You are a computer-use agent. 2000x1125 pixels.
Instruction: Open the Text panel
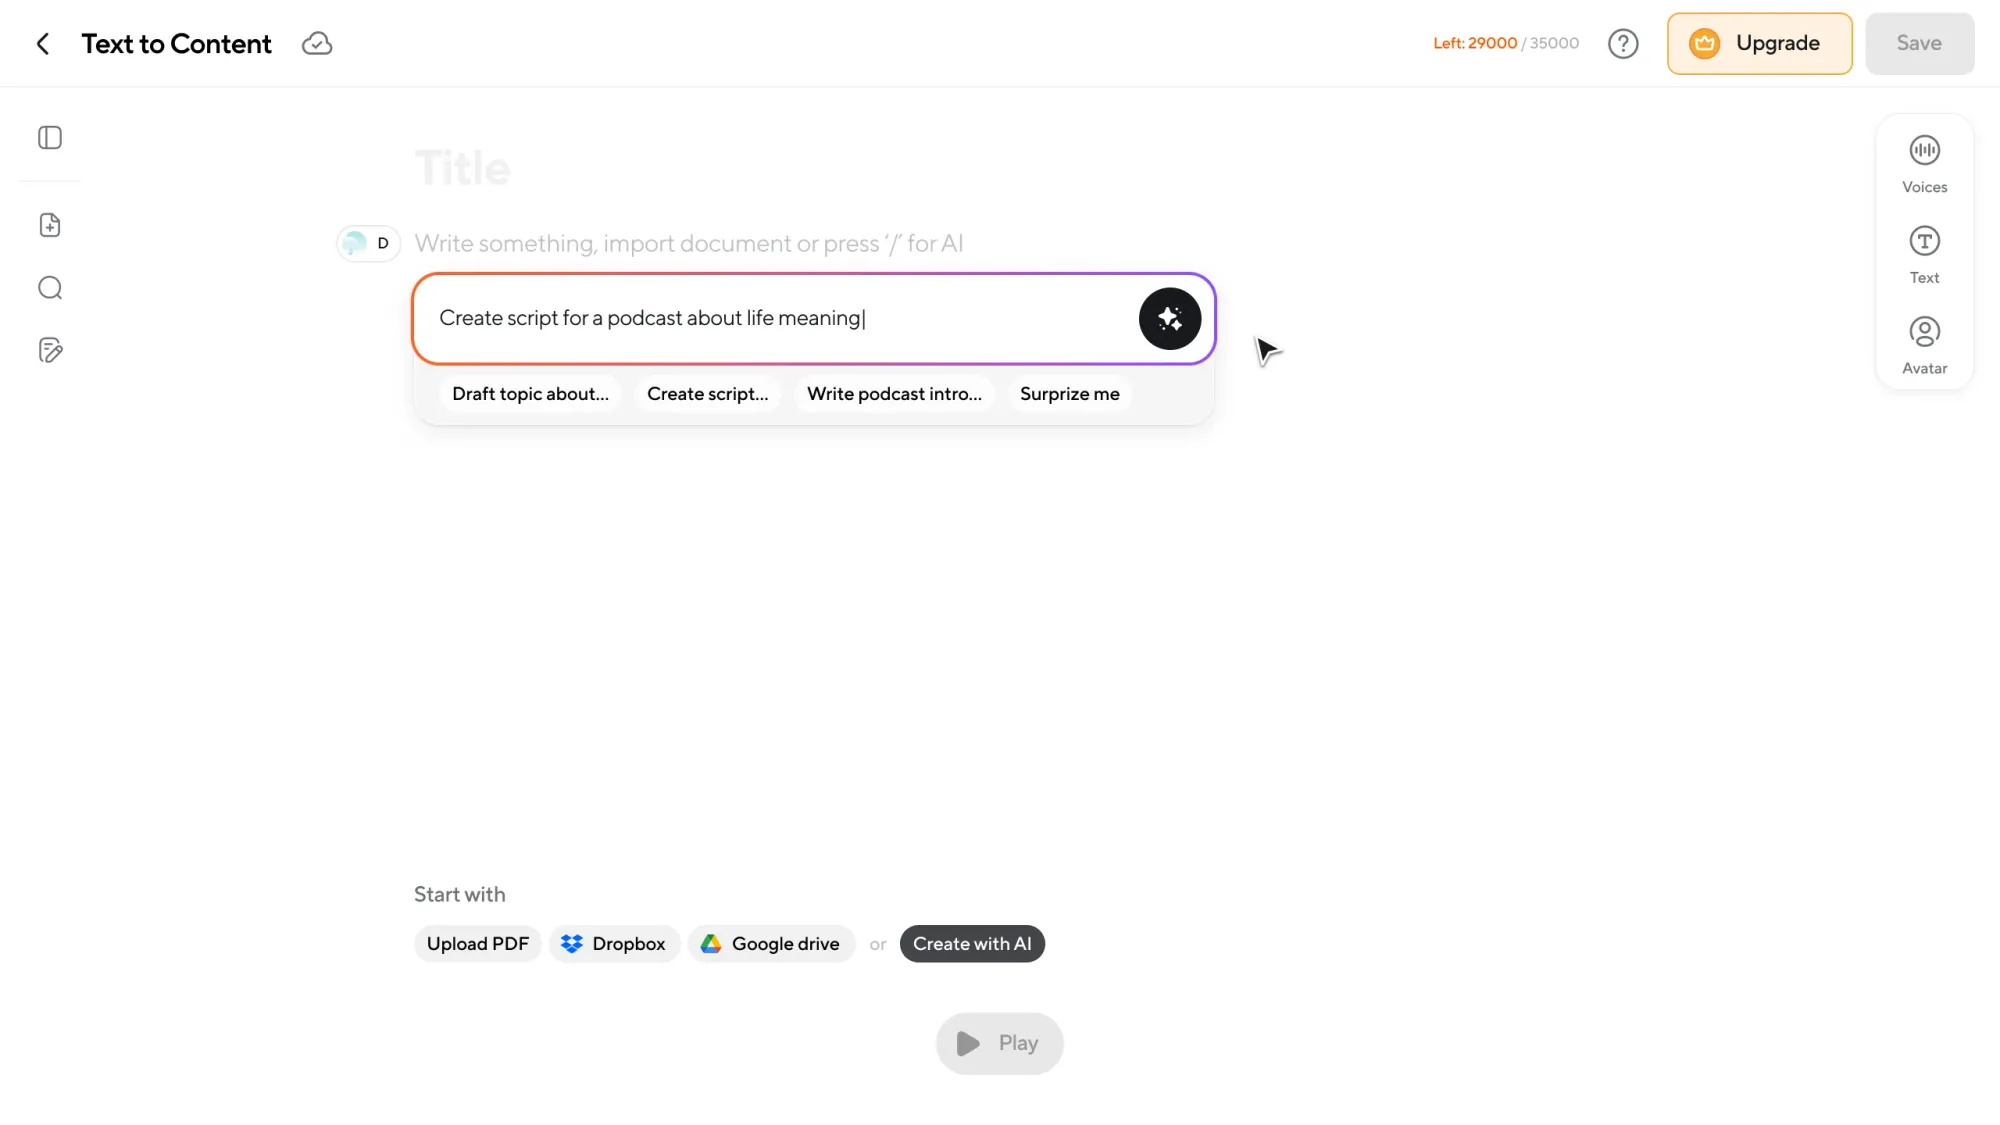click(x=1924, y=255)
